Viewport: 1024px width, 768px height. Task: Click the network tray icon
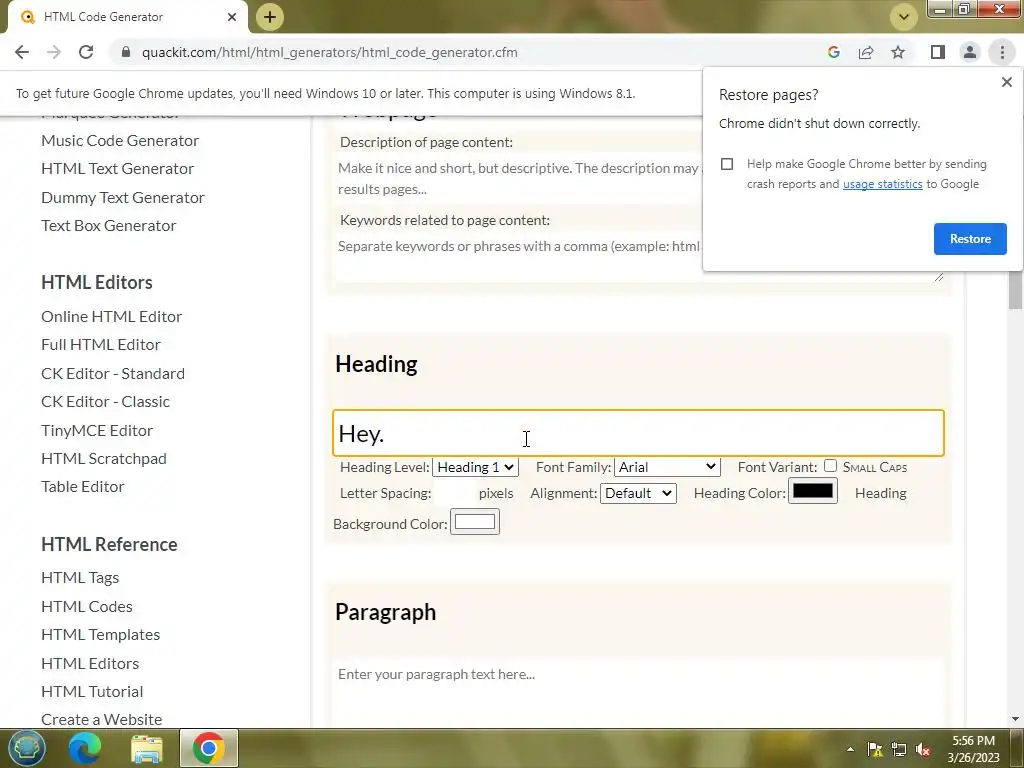pos(899,749)
